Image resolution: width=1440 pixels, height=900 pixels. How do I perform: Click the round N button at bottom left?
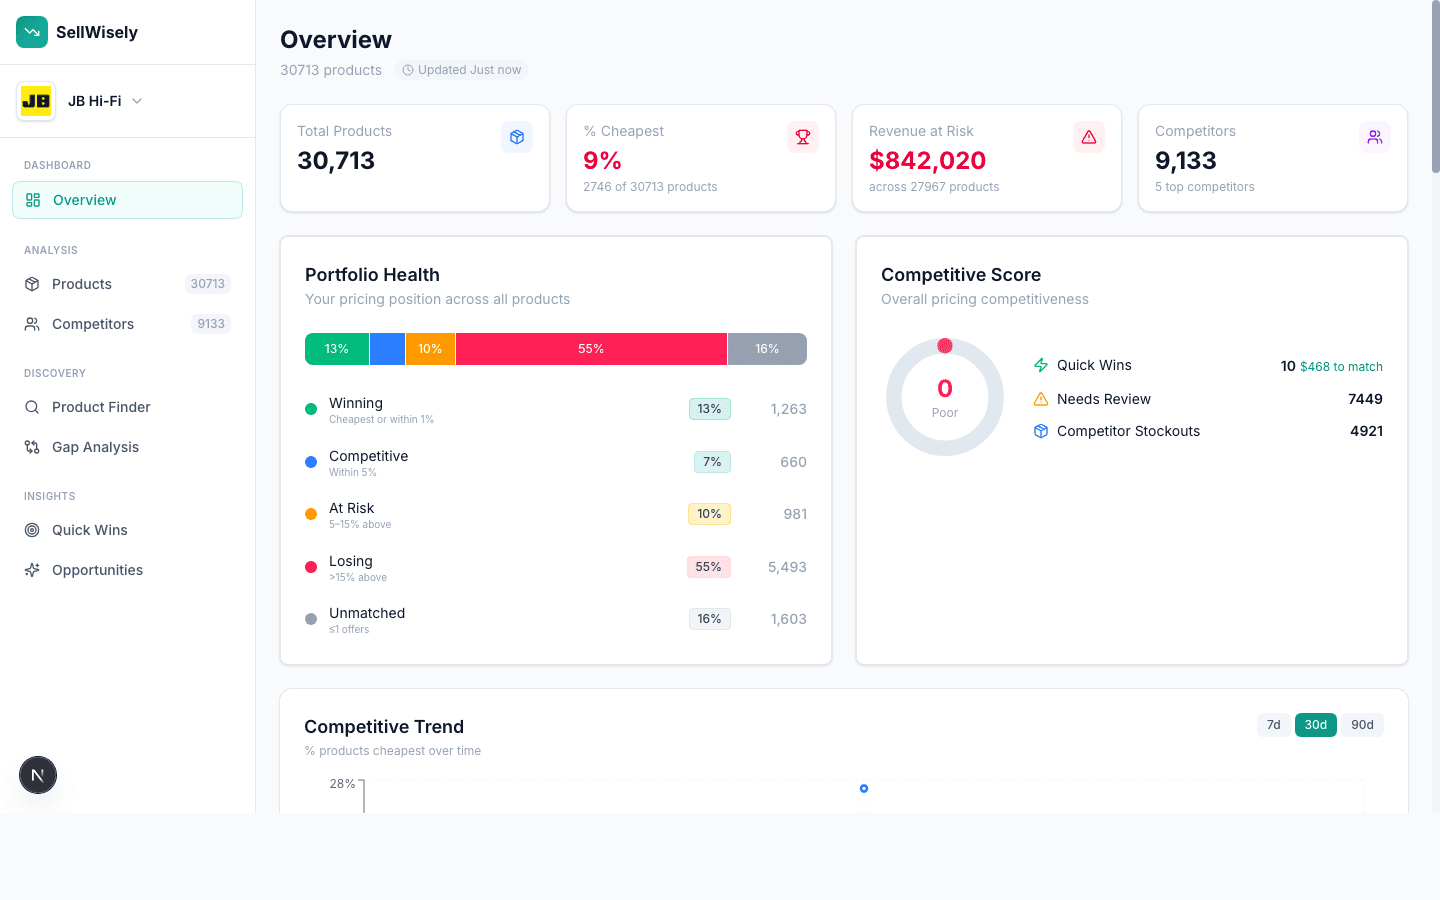click(38, 775)
